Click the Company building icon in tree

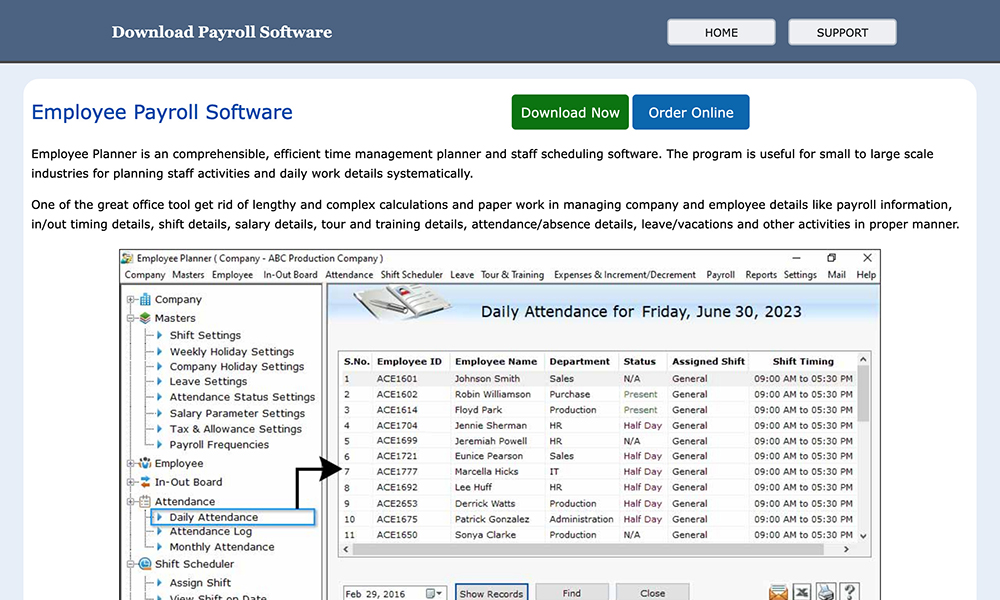(145, 299)
